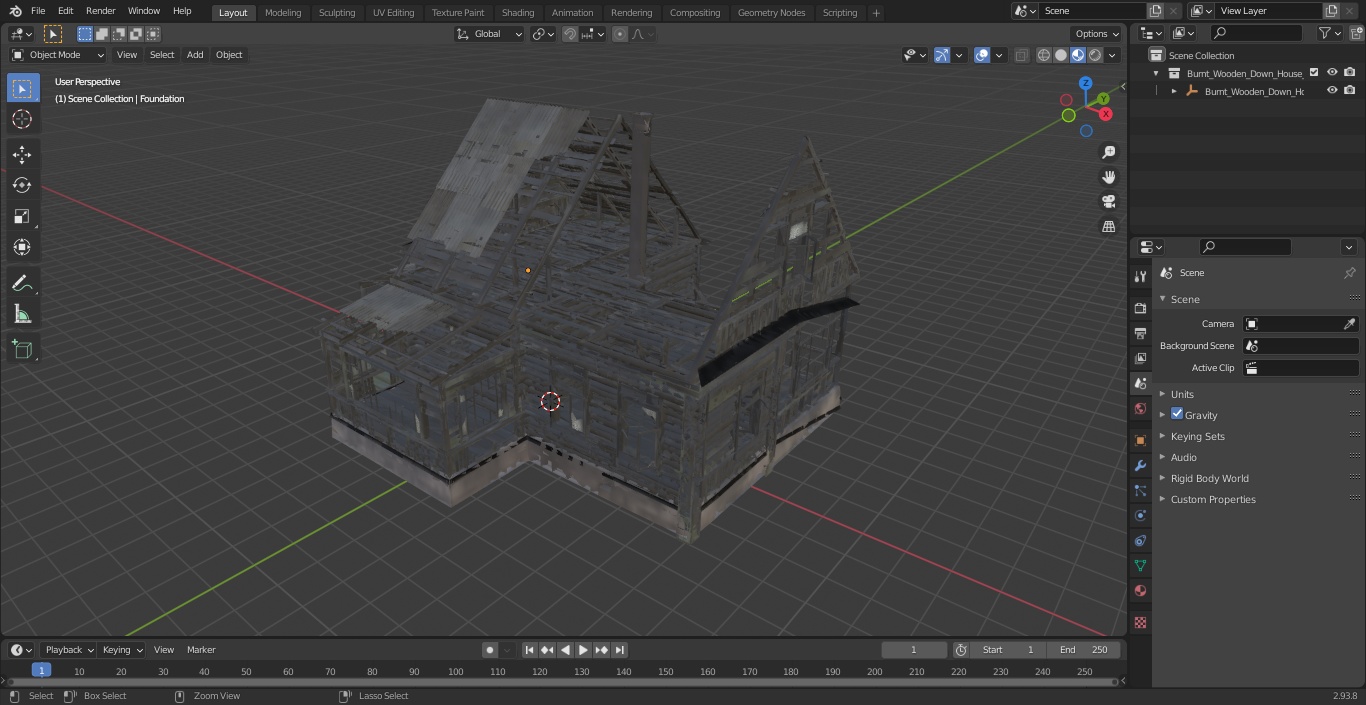
Task: Pick the camera object with the eyedropper
Action: (1349, 324)
